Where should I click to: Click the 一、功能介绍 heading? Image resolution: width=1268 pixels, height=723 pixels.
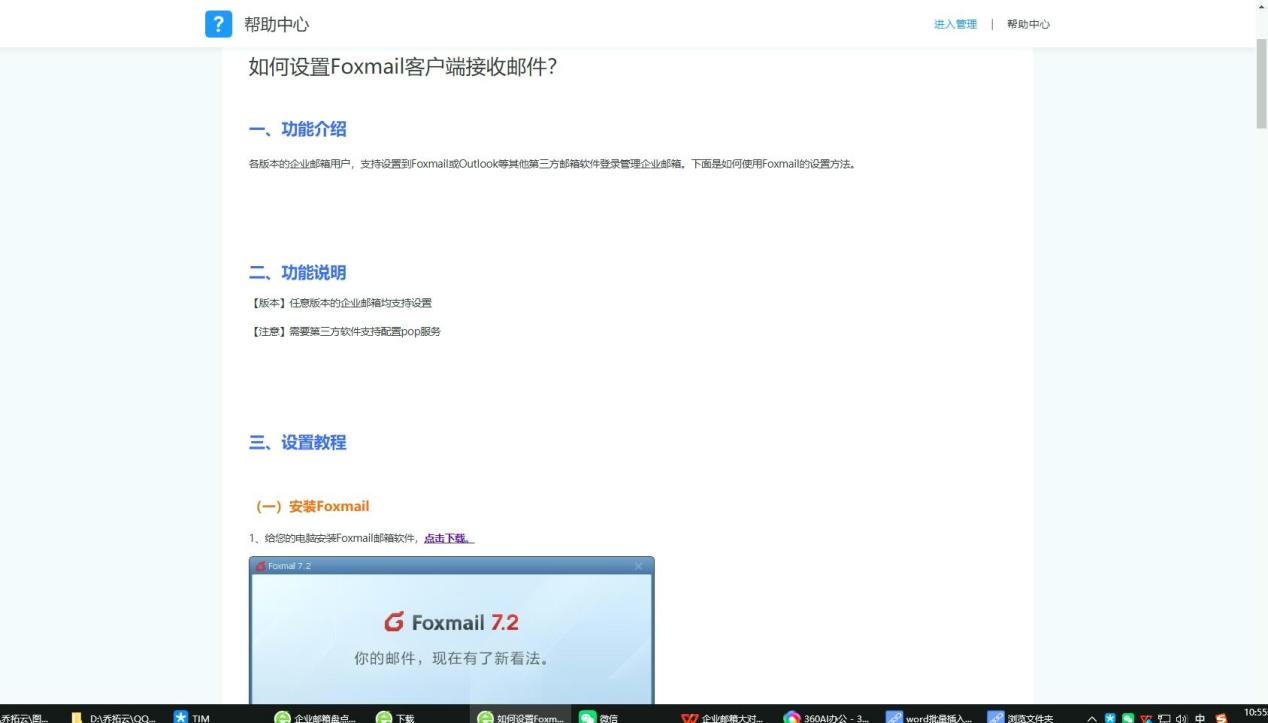[x=298, y=129]
